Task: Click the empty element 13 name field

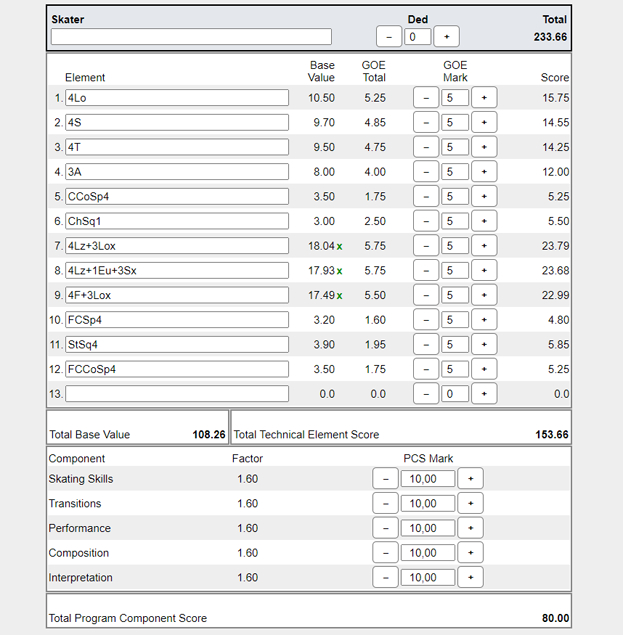Action: tap(177, 394)
